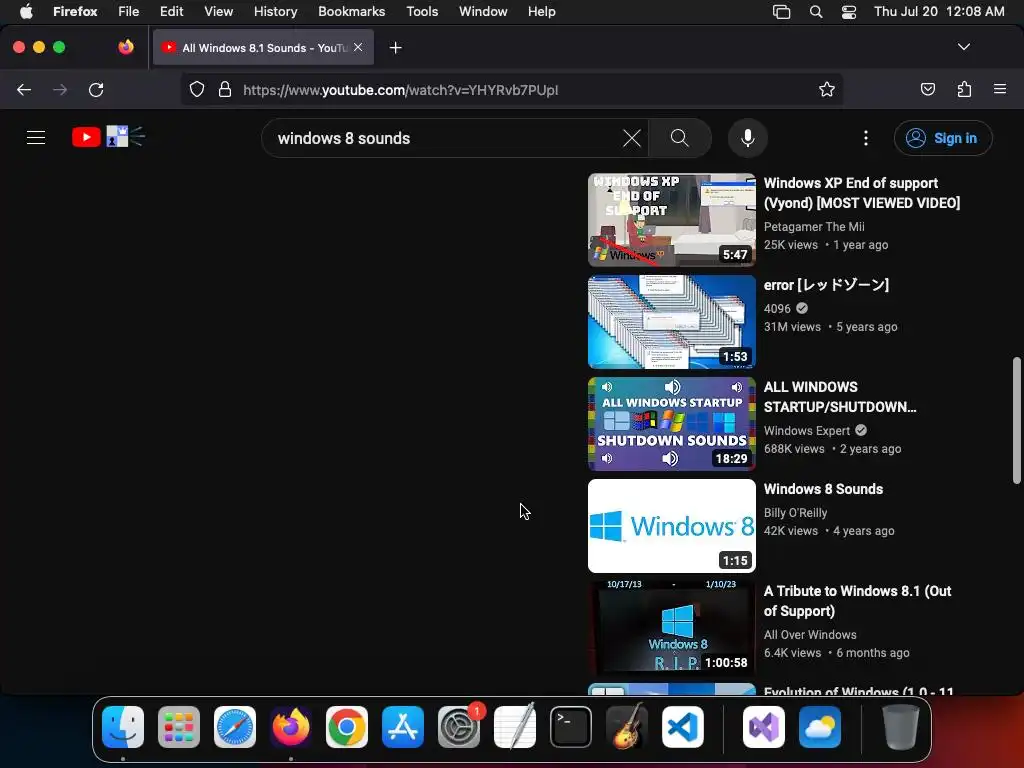Viewport: 1024px width, 768px height.
Task: Visit Billy O'Reilly channel
Action: pyautogui.click(x=795, y=513)
